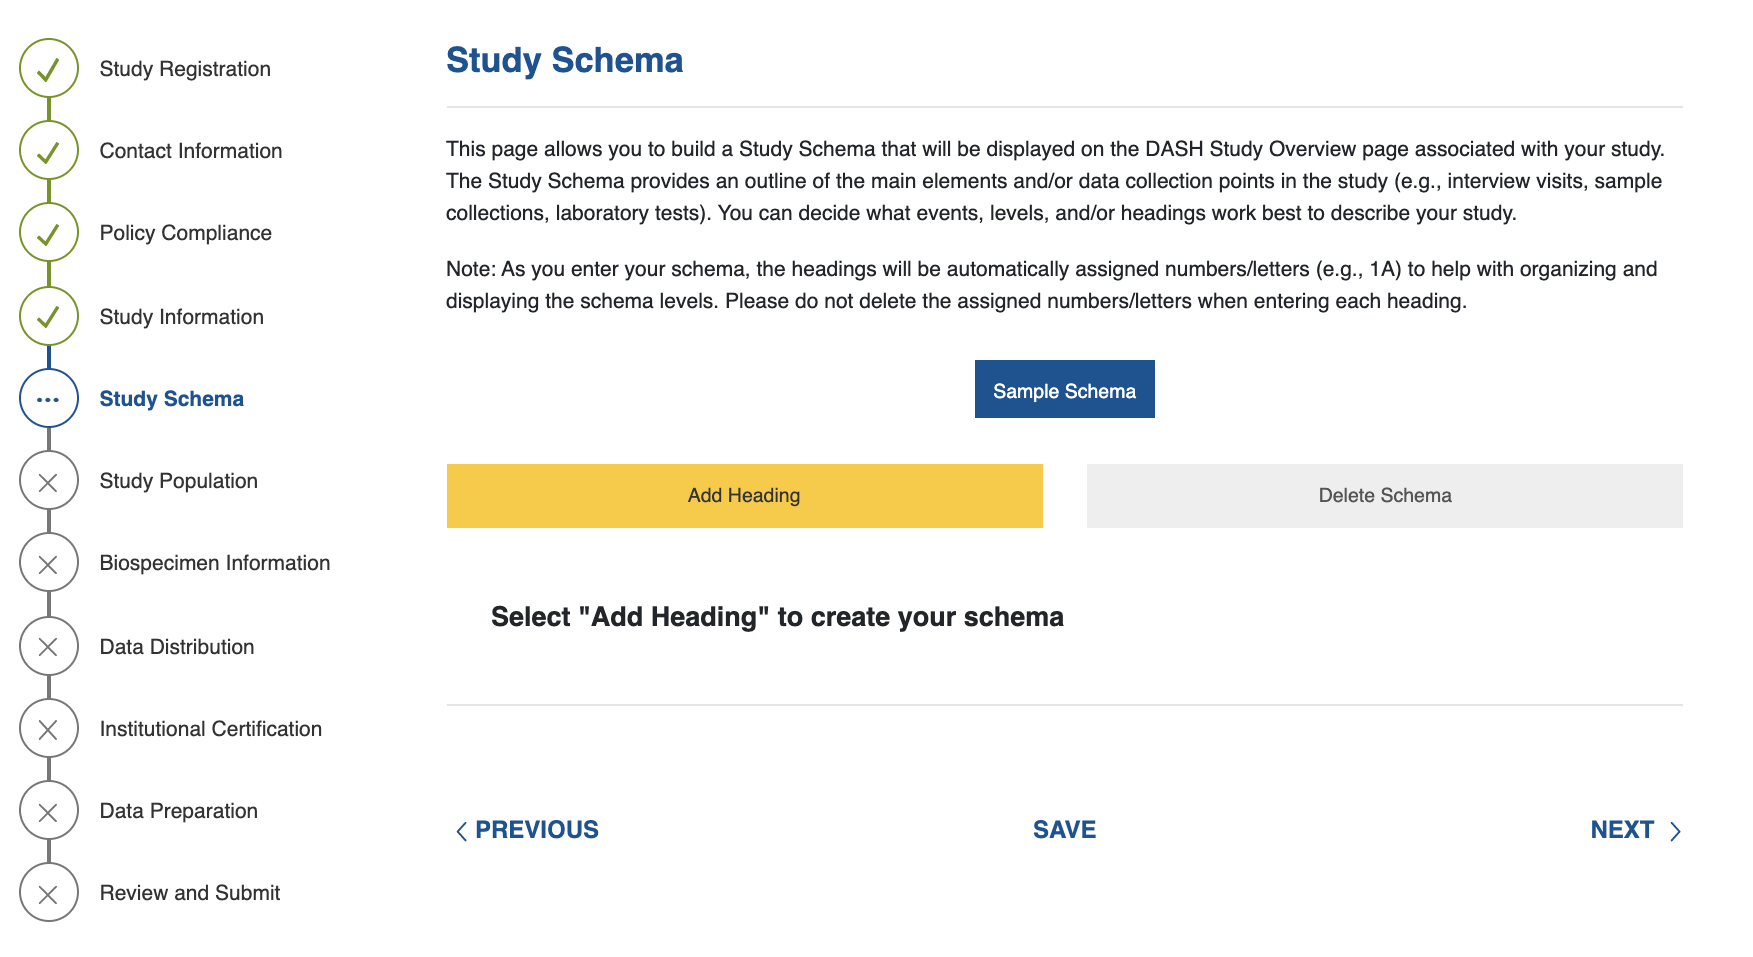Screen dimensions: 1753x957
Task: Open Contact Information step label
Action: [190, 151]
